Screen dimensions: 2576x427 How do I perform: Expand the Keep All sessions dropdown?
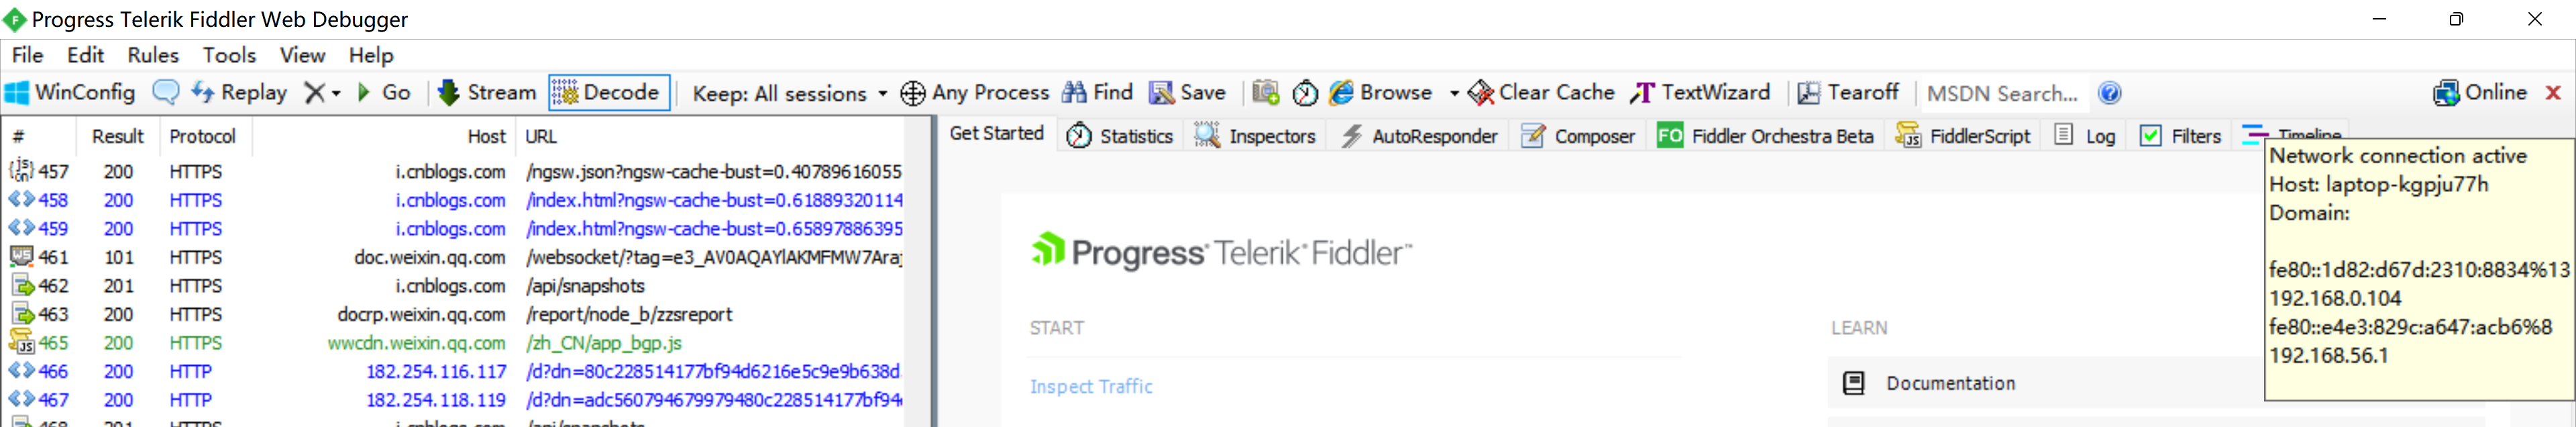tap(882, 94)
